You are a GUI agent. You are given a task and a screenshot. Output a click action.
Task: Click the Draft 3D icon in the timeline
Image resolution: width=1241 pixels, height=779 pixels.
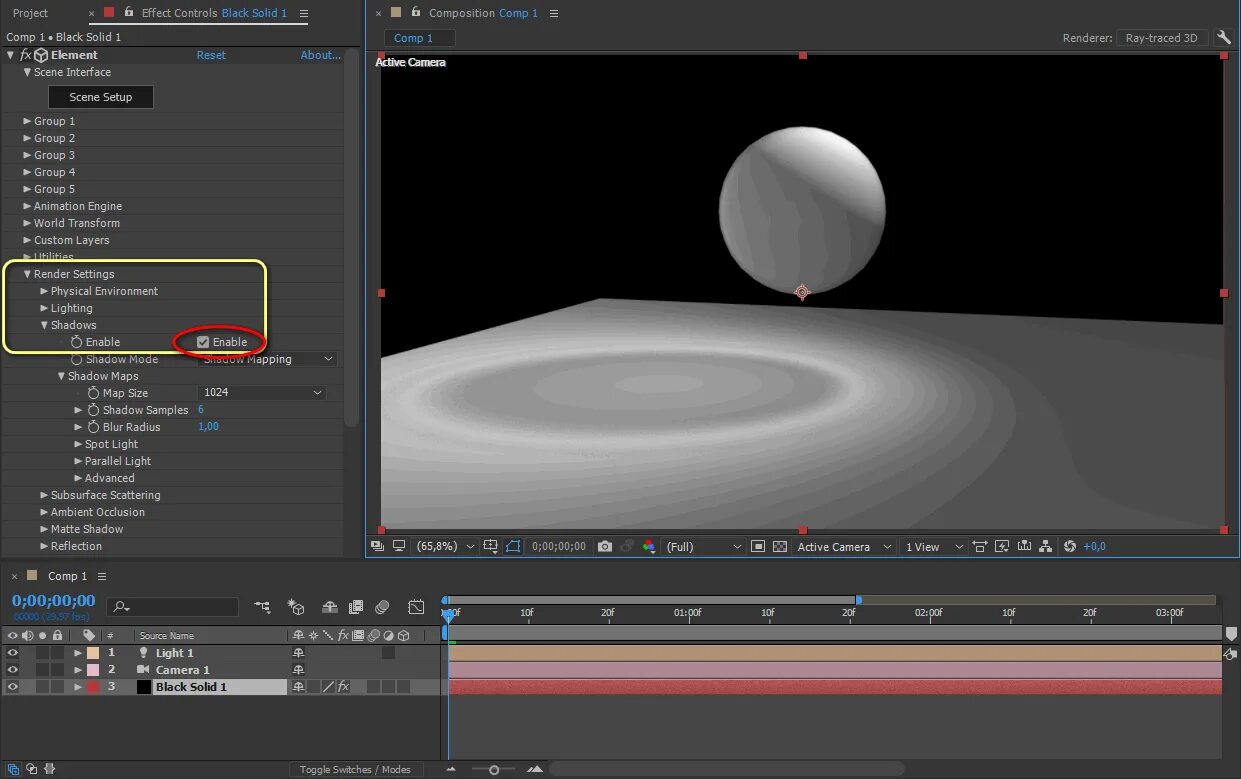click(296, 607)
